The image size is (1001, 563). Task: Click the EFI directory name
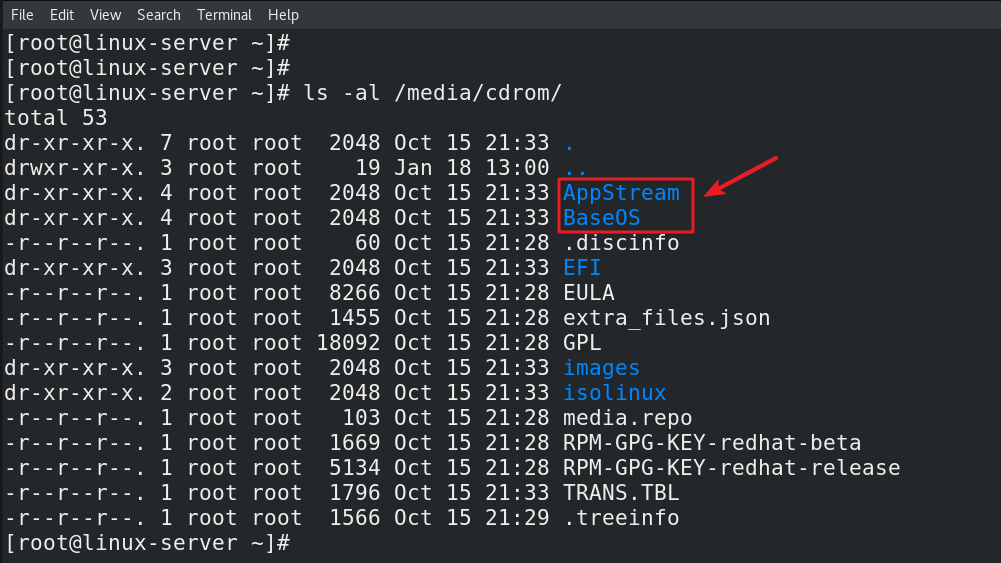[582, 267]
